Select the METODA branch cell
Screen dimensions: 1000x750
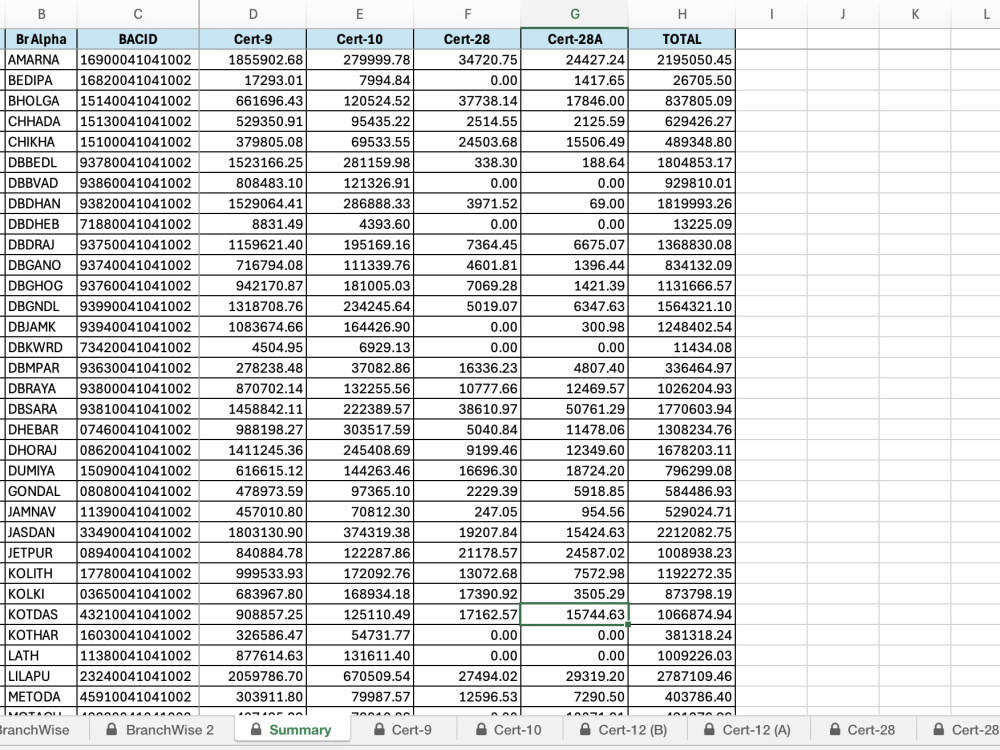click(41, 696)
